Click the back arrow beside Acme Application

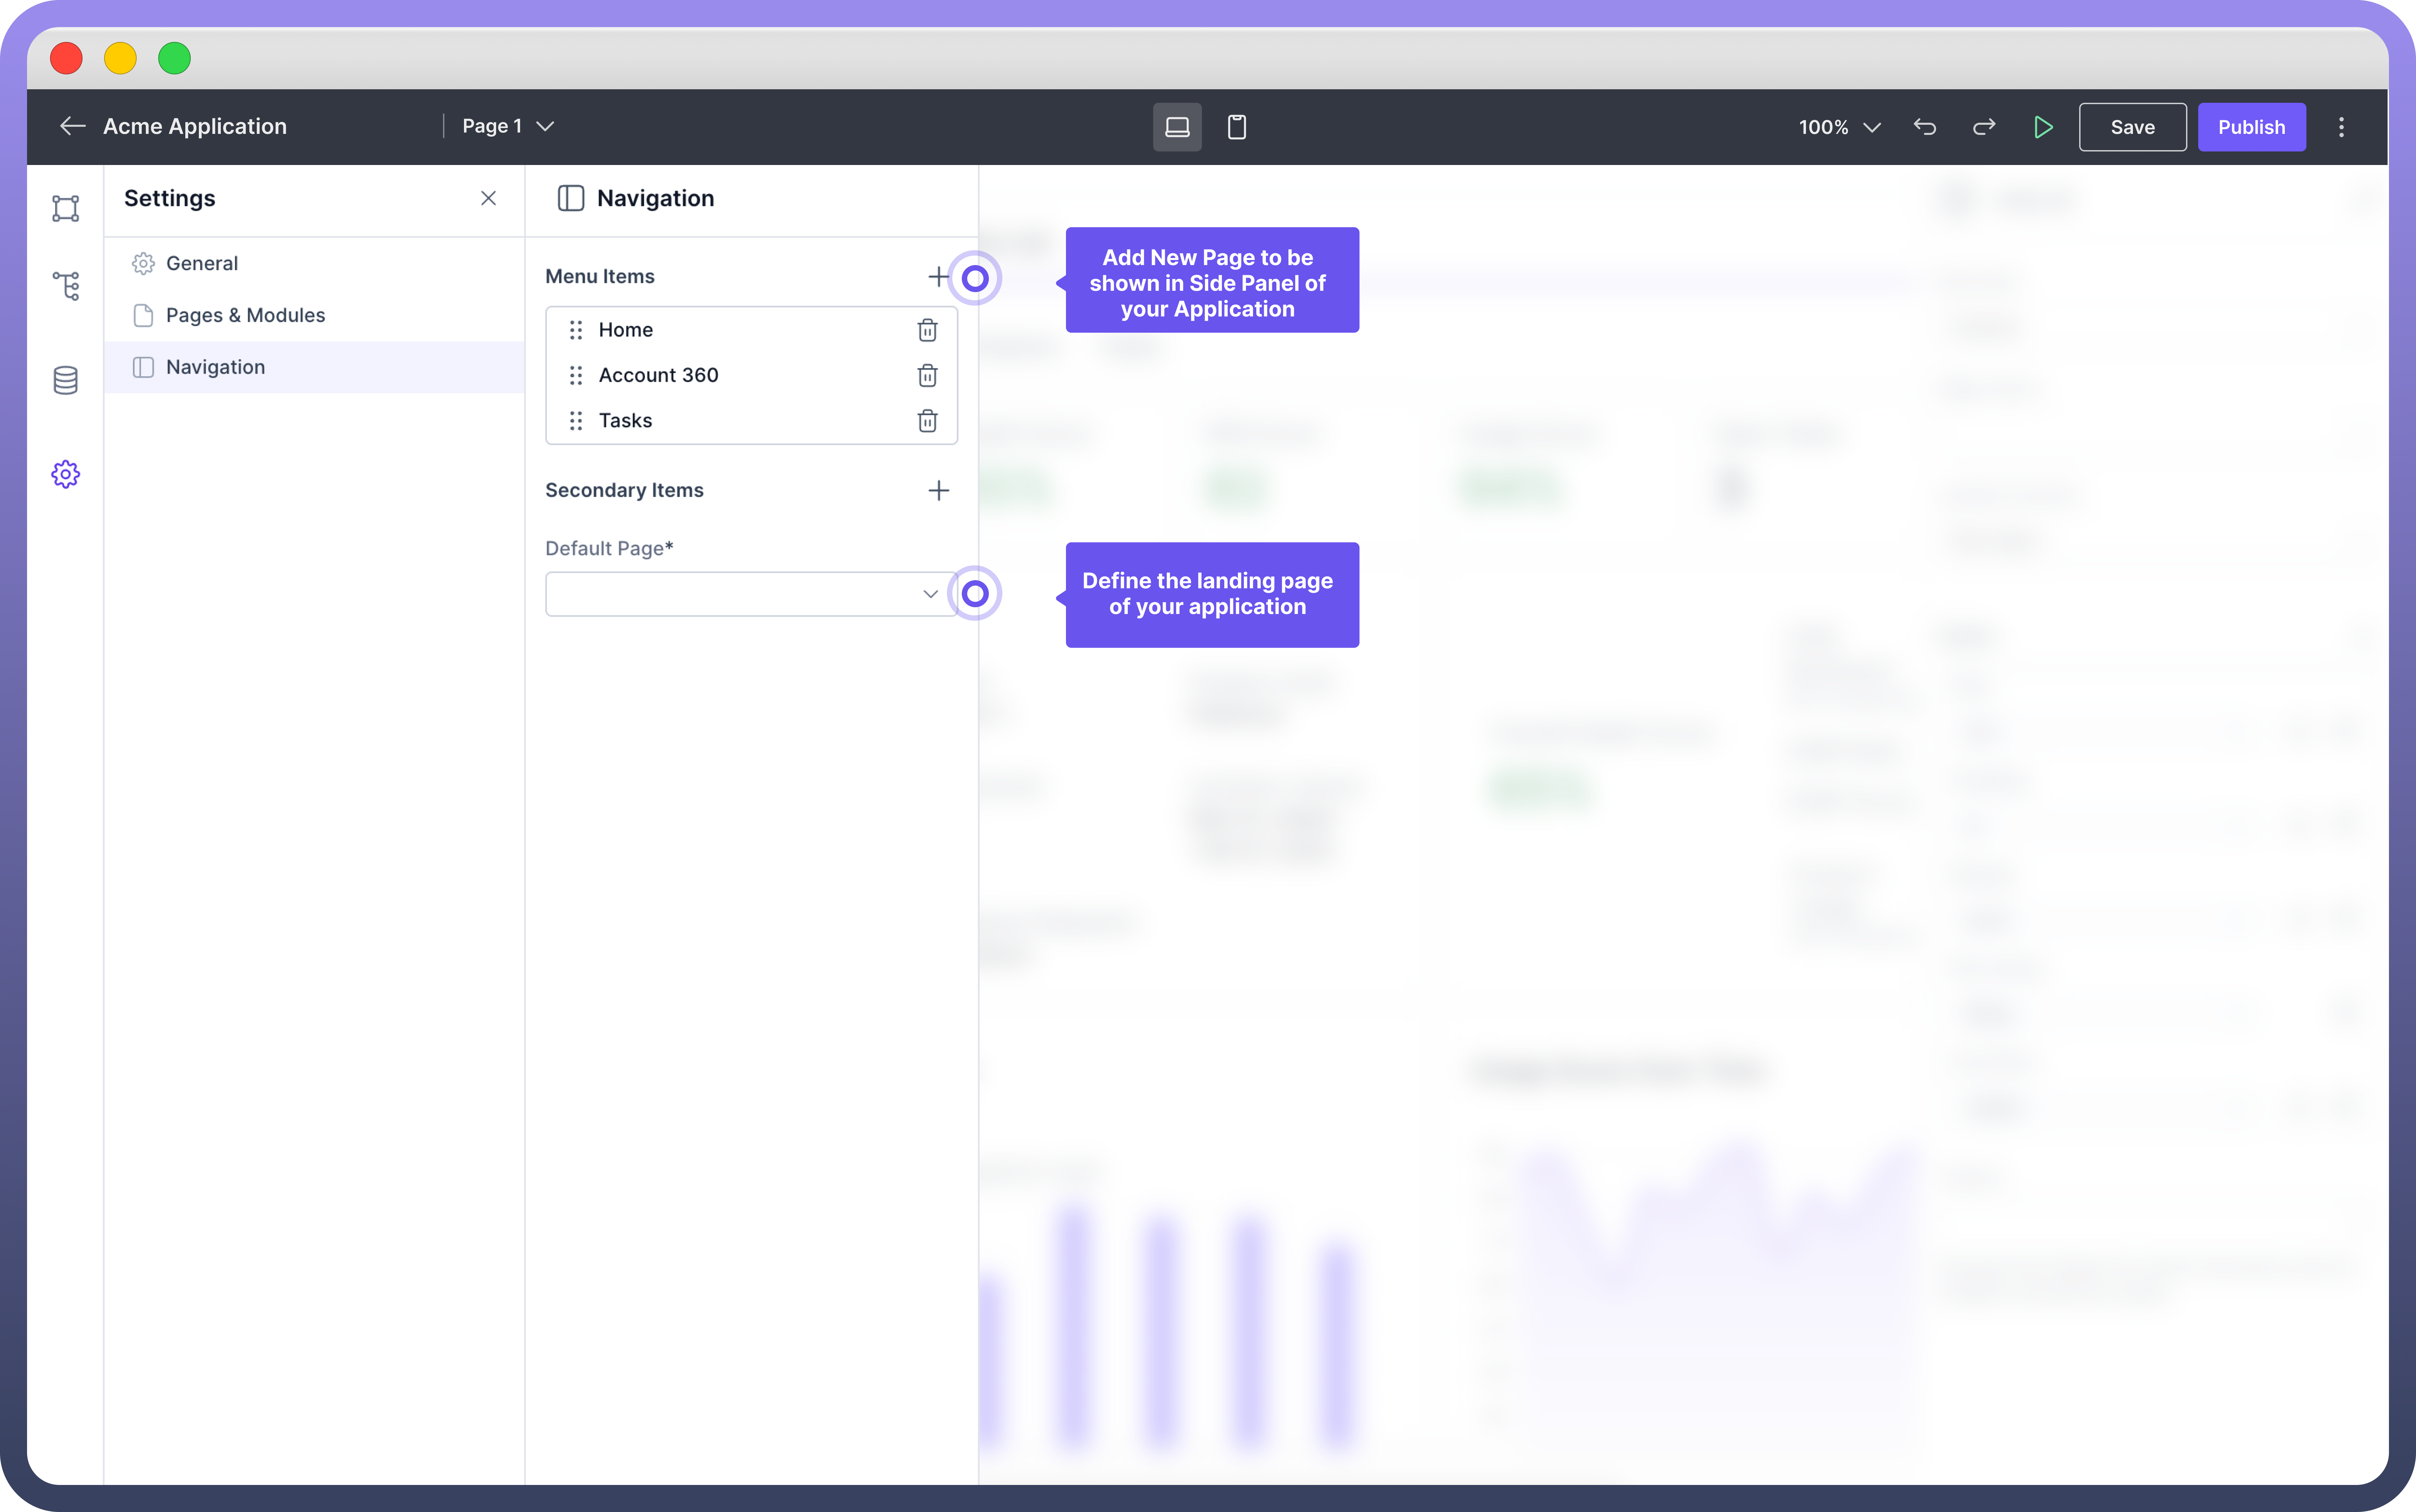pos(72,126)
